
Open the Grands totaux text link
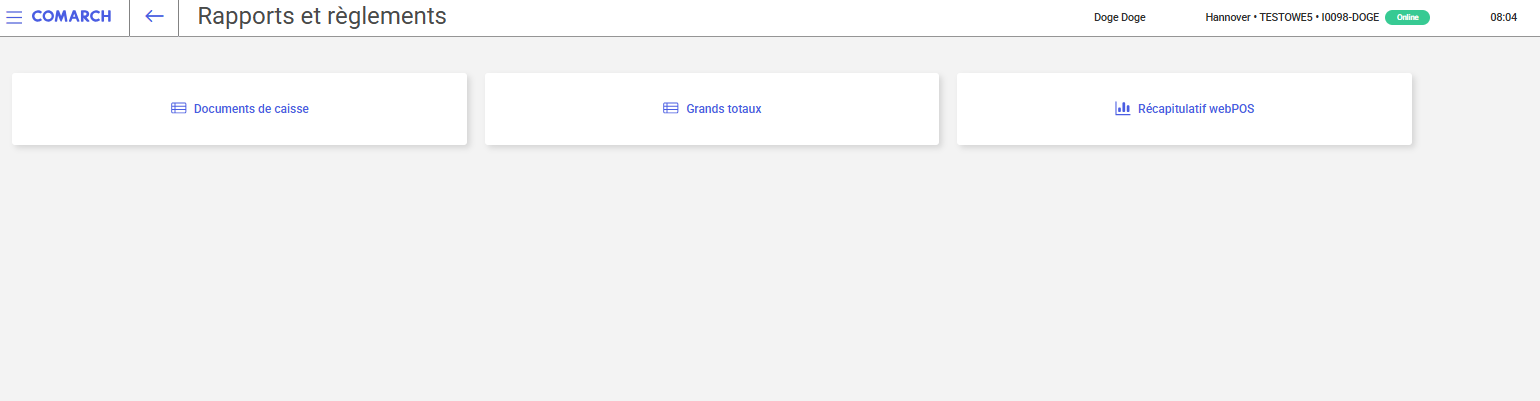pos(723,109)
